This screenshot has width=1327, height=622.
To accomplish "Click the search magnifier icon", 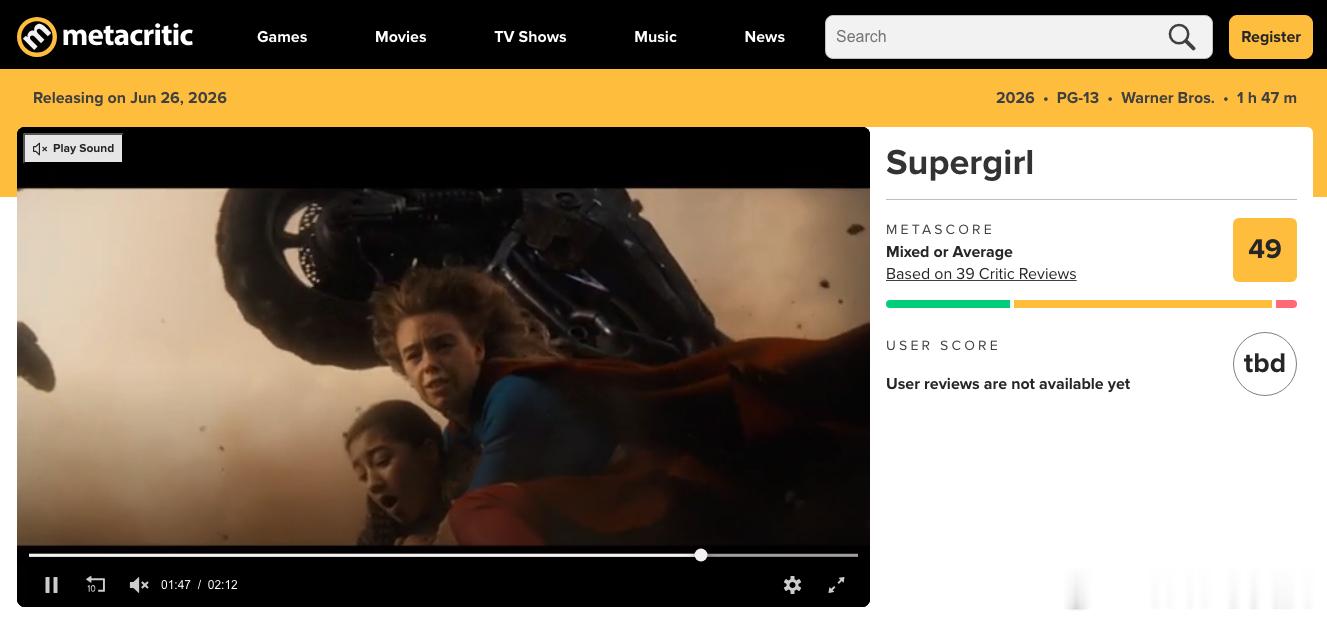I will coord(1182,37).
